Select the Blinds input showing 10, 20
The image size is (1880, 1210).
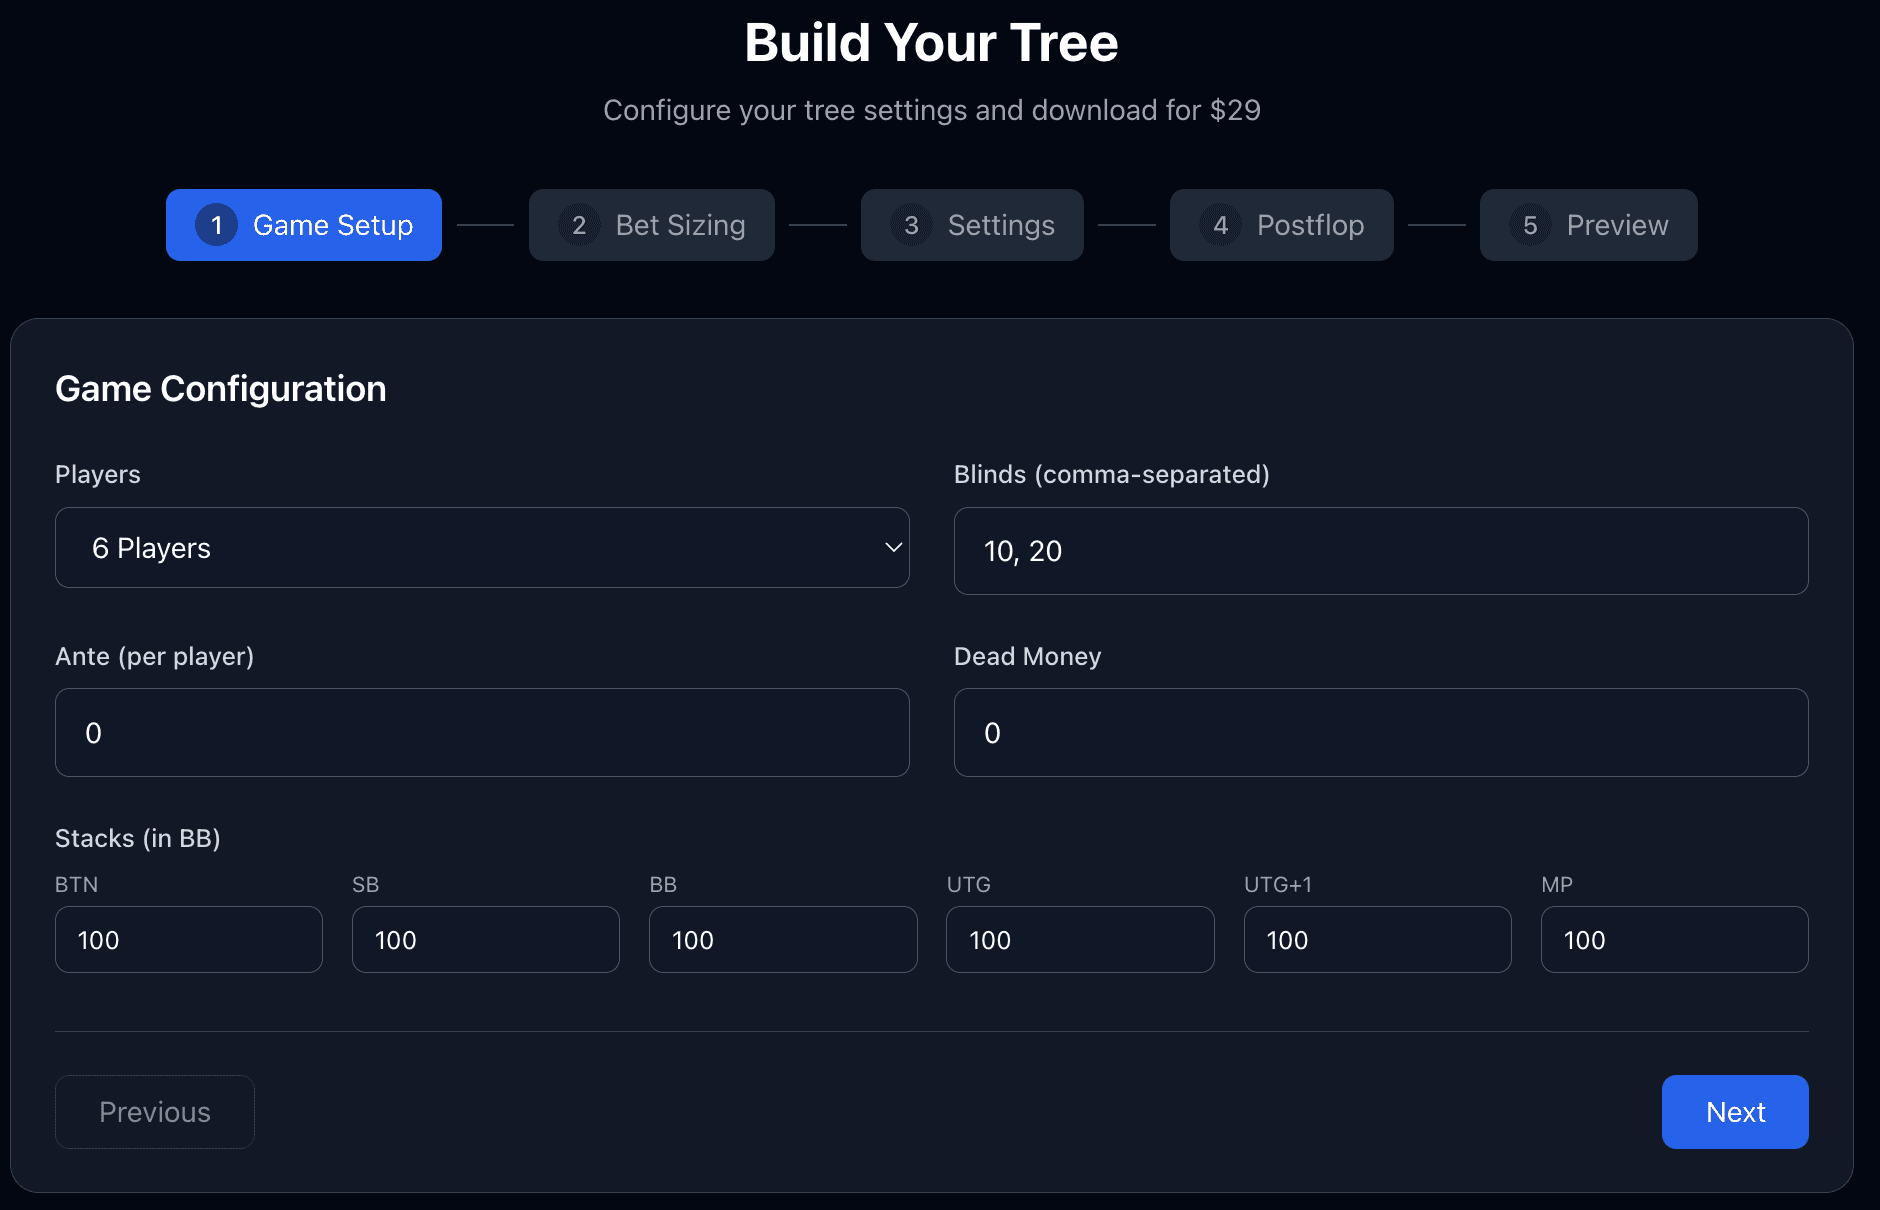coord(1381,551)
